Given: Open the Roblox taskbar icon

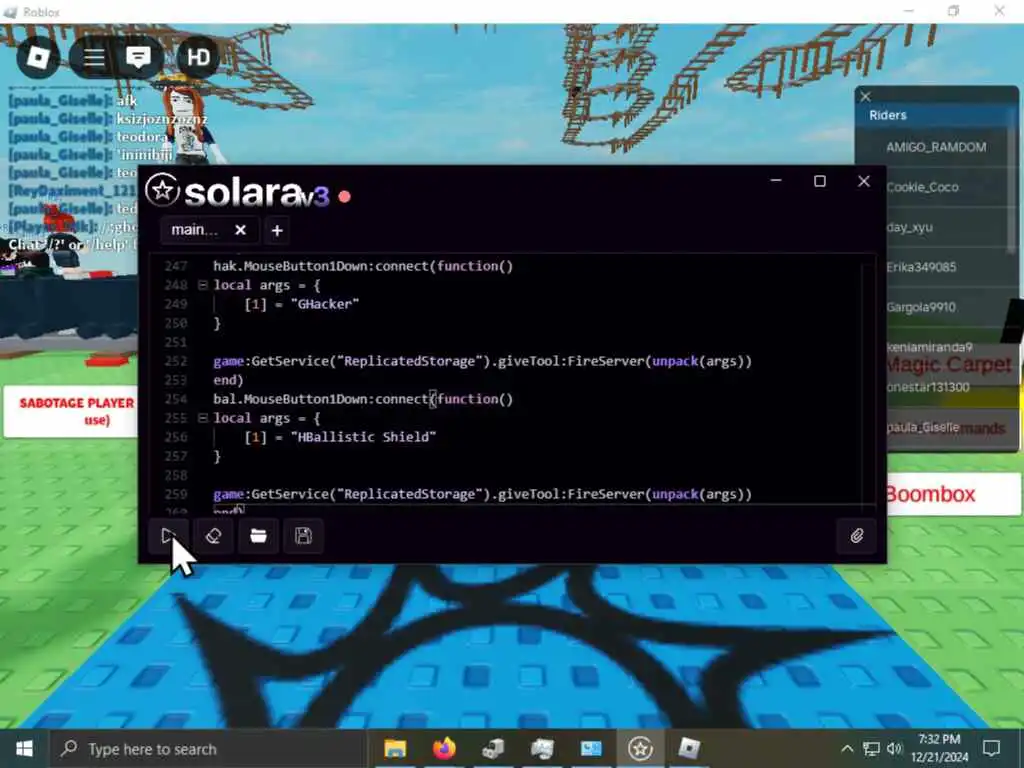Looking at the screenshot, I should point(689,748).
